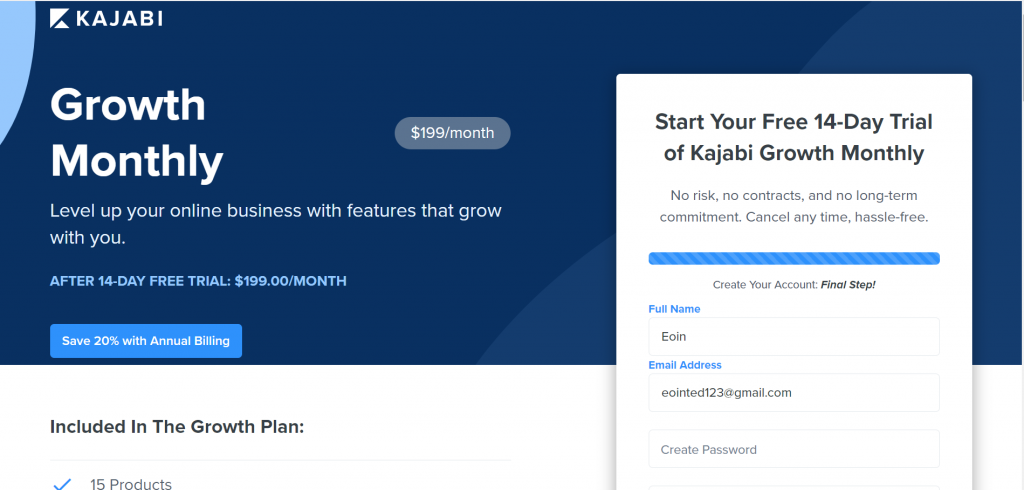Screen dimensions: 1024x490
Task: Click the Growth Monthly heading
Action: point(137,133)
